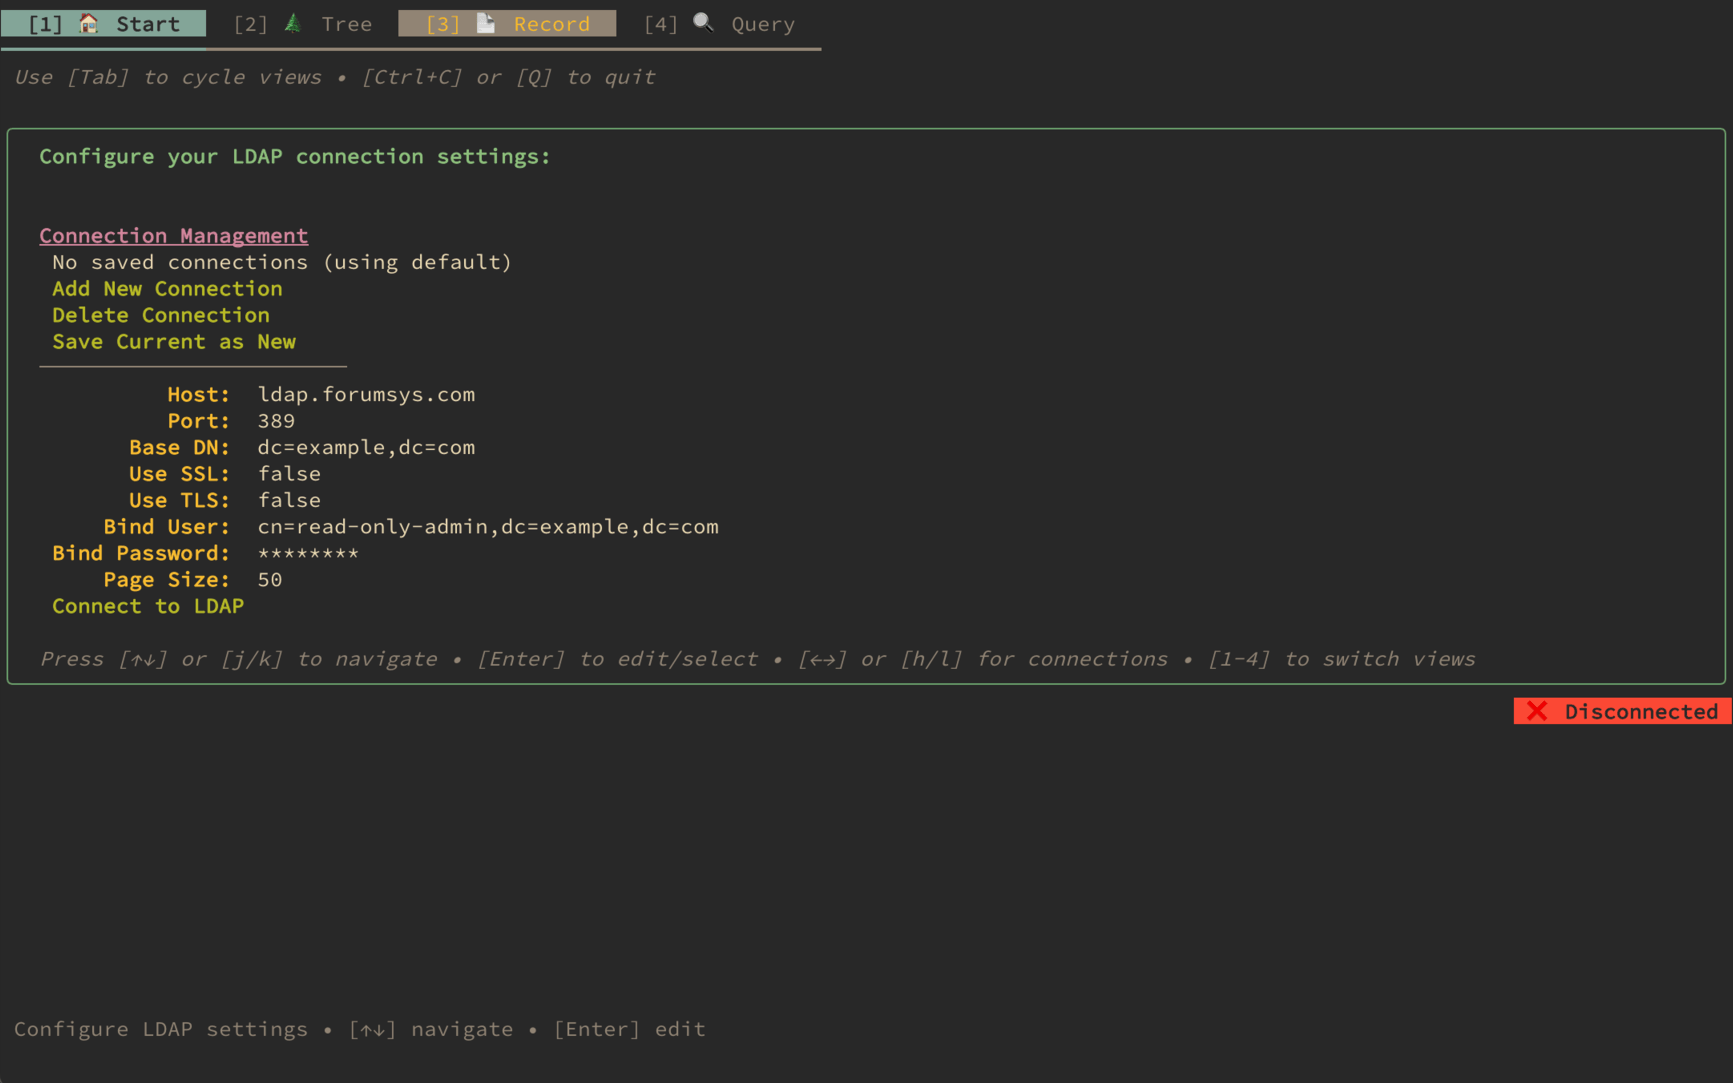Click the Bind Password: label

141,553
